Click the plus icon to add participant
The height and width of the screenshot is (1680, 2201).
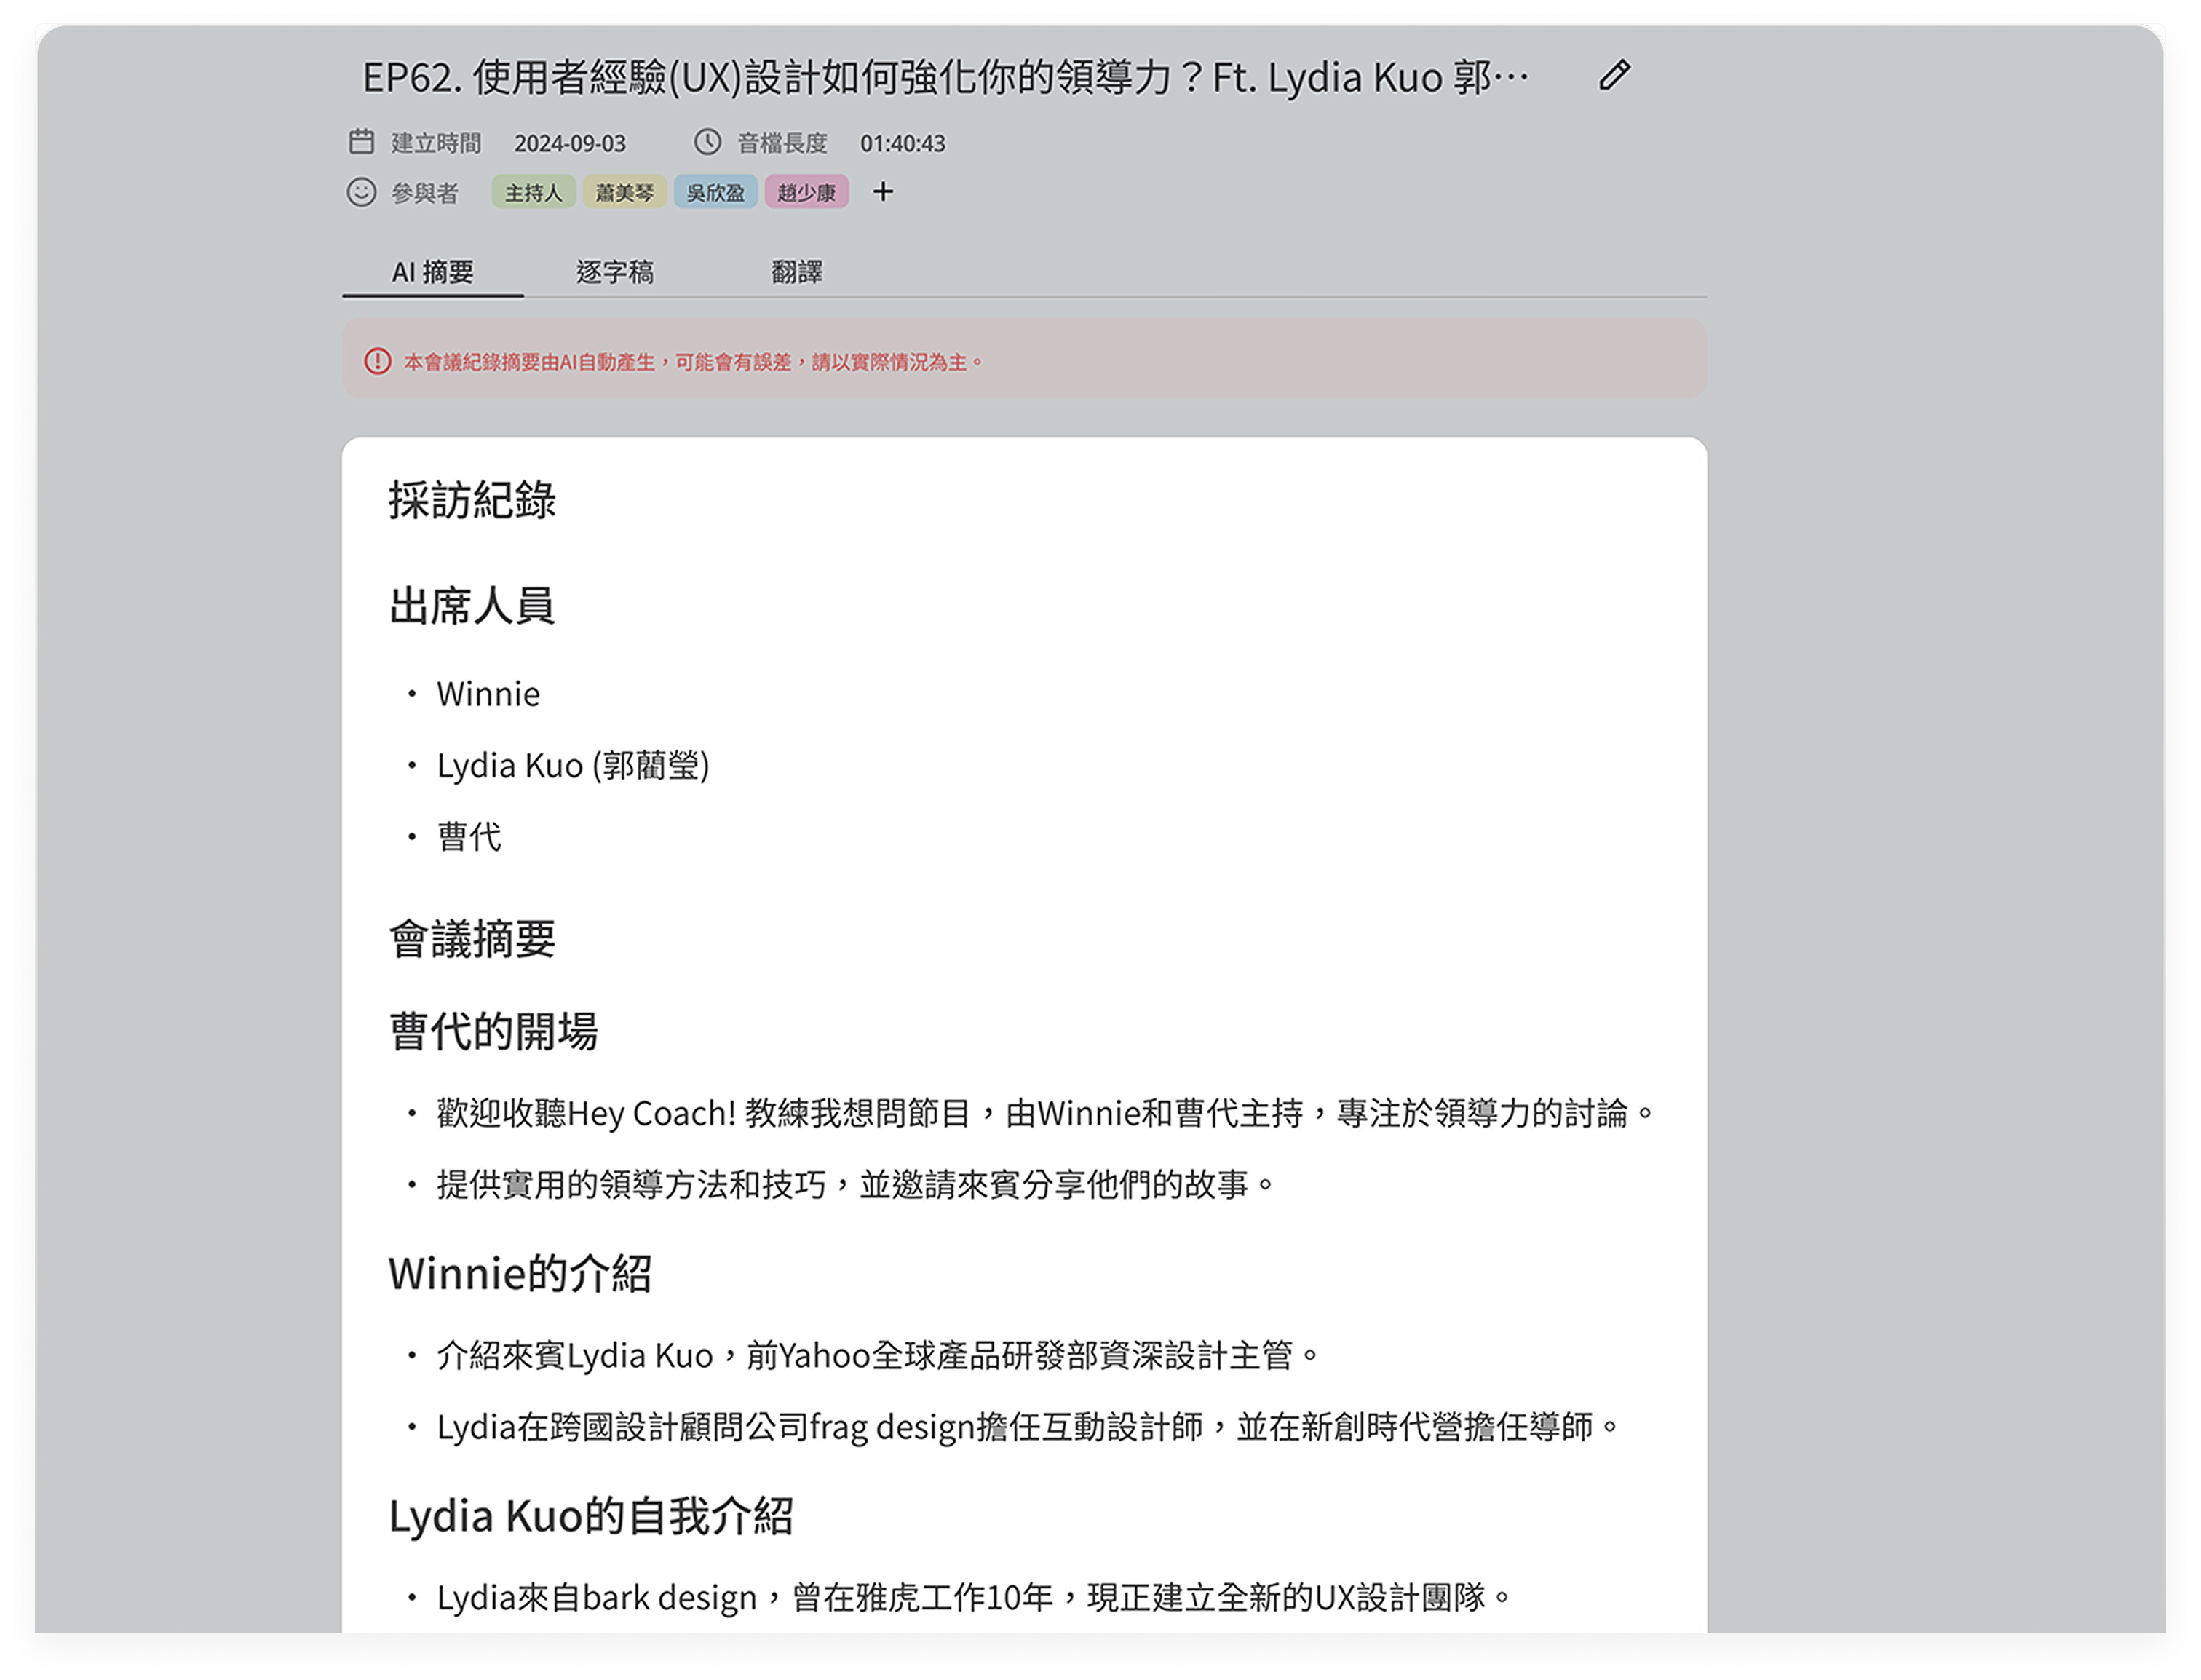point(882,191)
